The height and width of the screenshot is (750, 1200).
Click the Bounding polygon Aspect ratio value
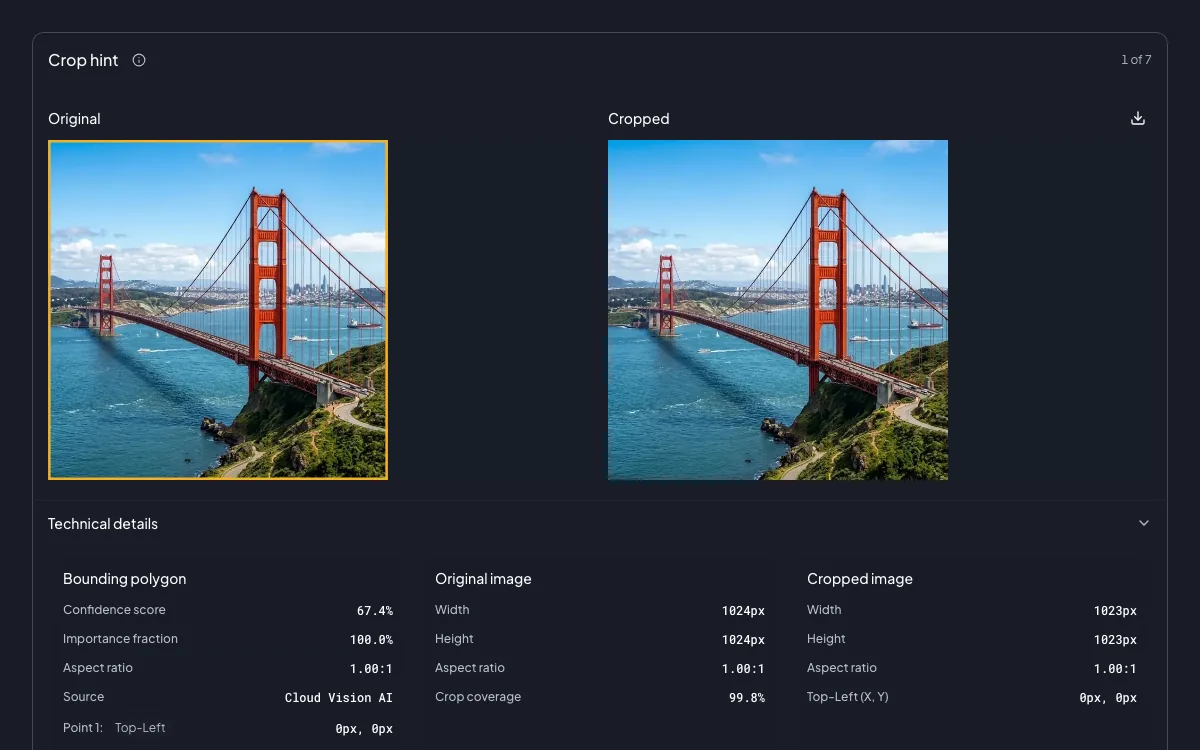pos(371,669)
